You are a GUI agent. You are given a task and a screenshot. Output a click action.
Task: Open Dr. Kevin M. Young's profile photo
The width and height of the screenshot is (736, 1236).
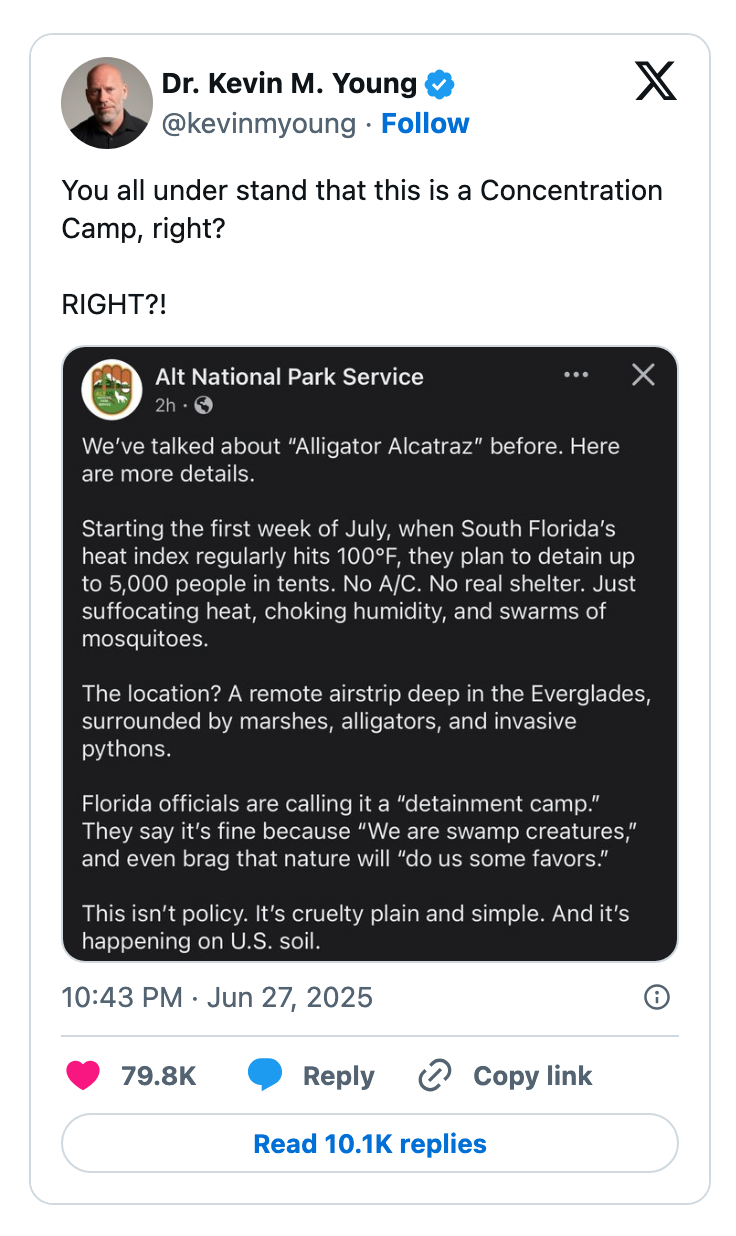coord(106,103)
